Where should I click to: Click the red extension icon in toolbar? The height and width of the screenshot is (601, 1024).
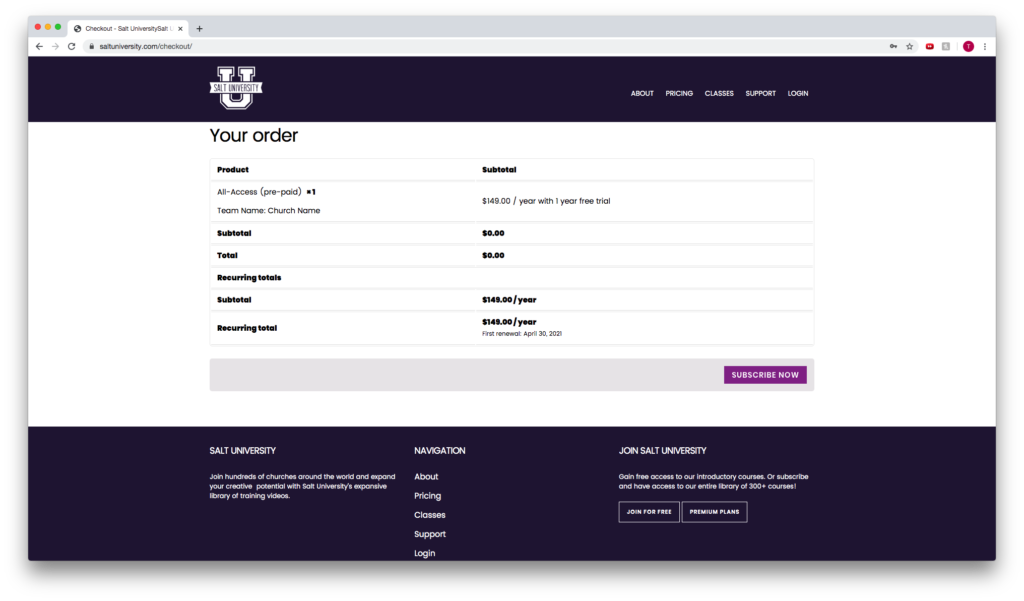(x=929, y=46)
